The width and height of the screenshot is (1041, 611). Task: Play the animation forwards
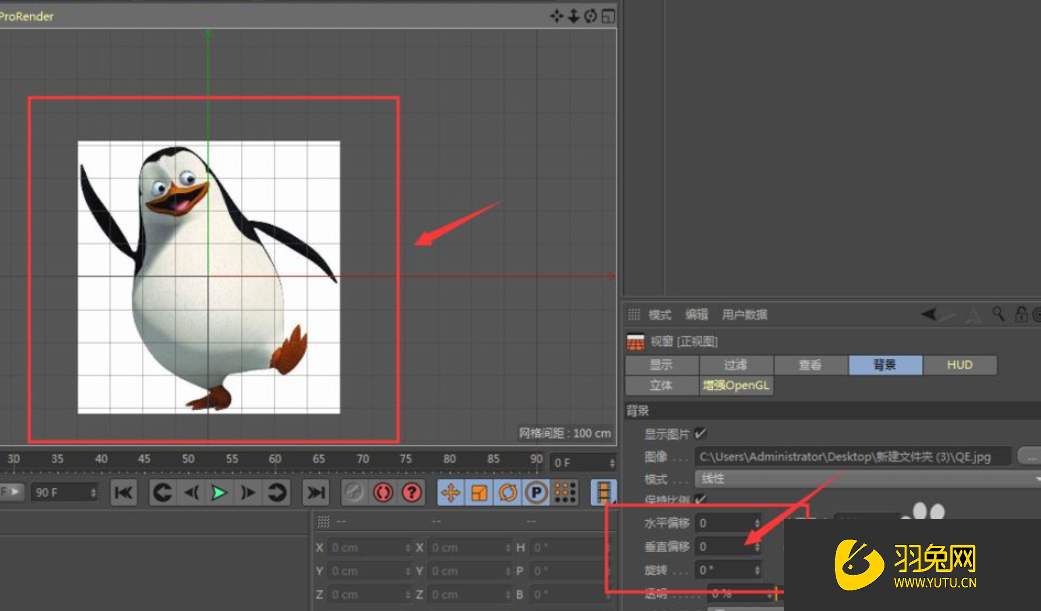219,492
